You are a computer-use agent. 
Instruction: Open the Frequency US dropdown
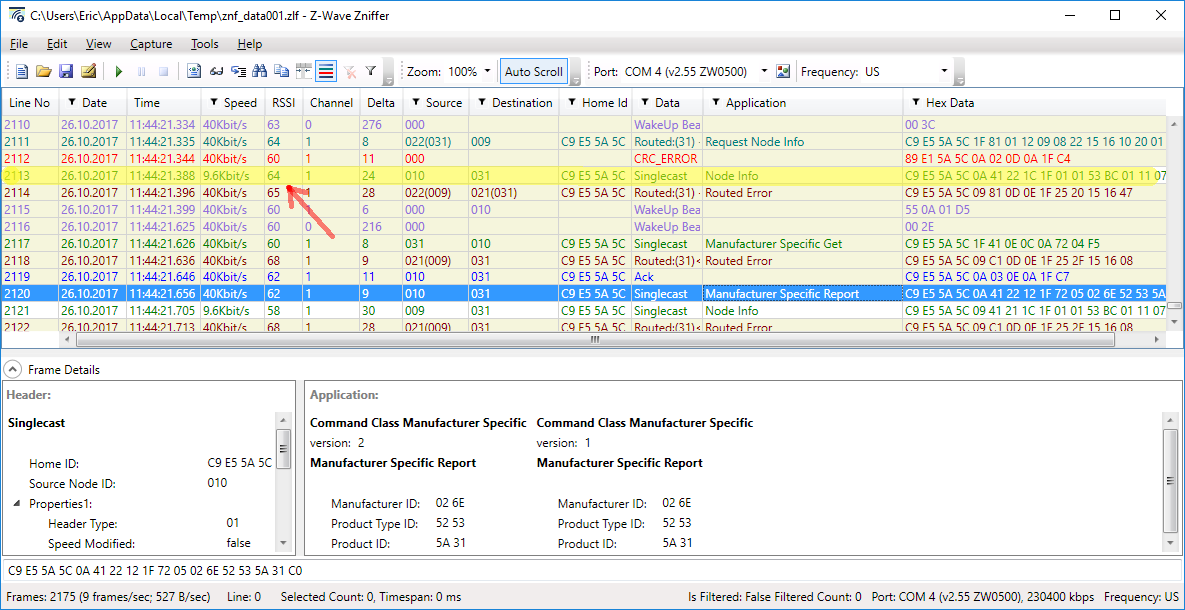[943, 72]
